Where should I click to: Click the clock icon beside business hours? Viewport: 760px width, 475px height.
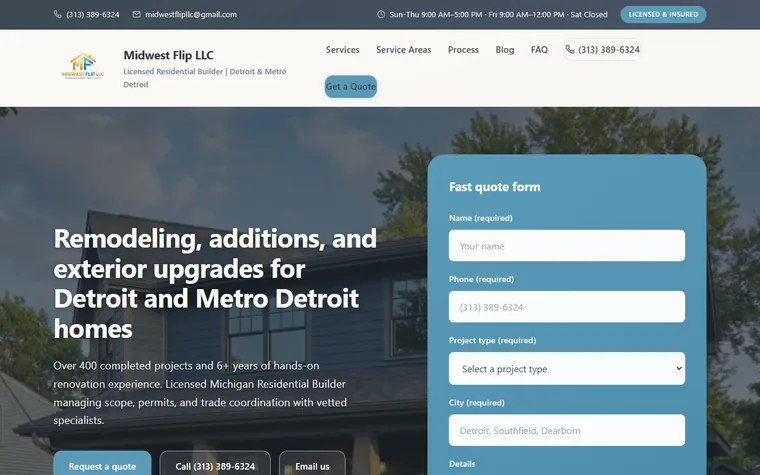pyautogui.click(x=381, y=15)
